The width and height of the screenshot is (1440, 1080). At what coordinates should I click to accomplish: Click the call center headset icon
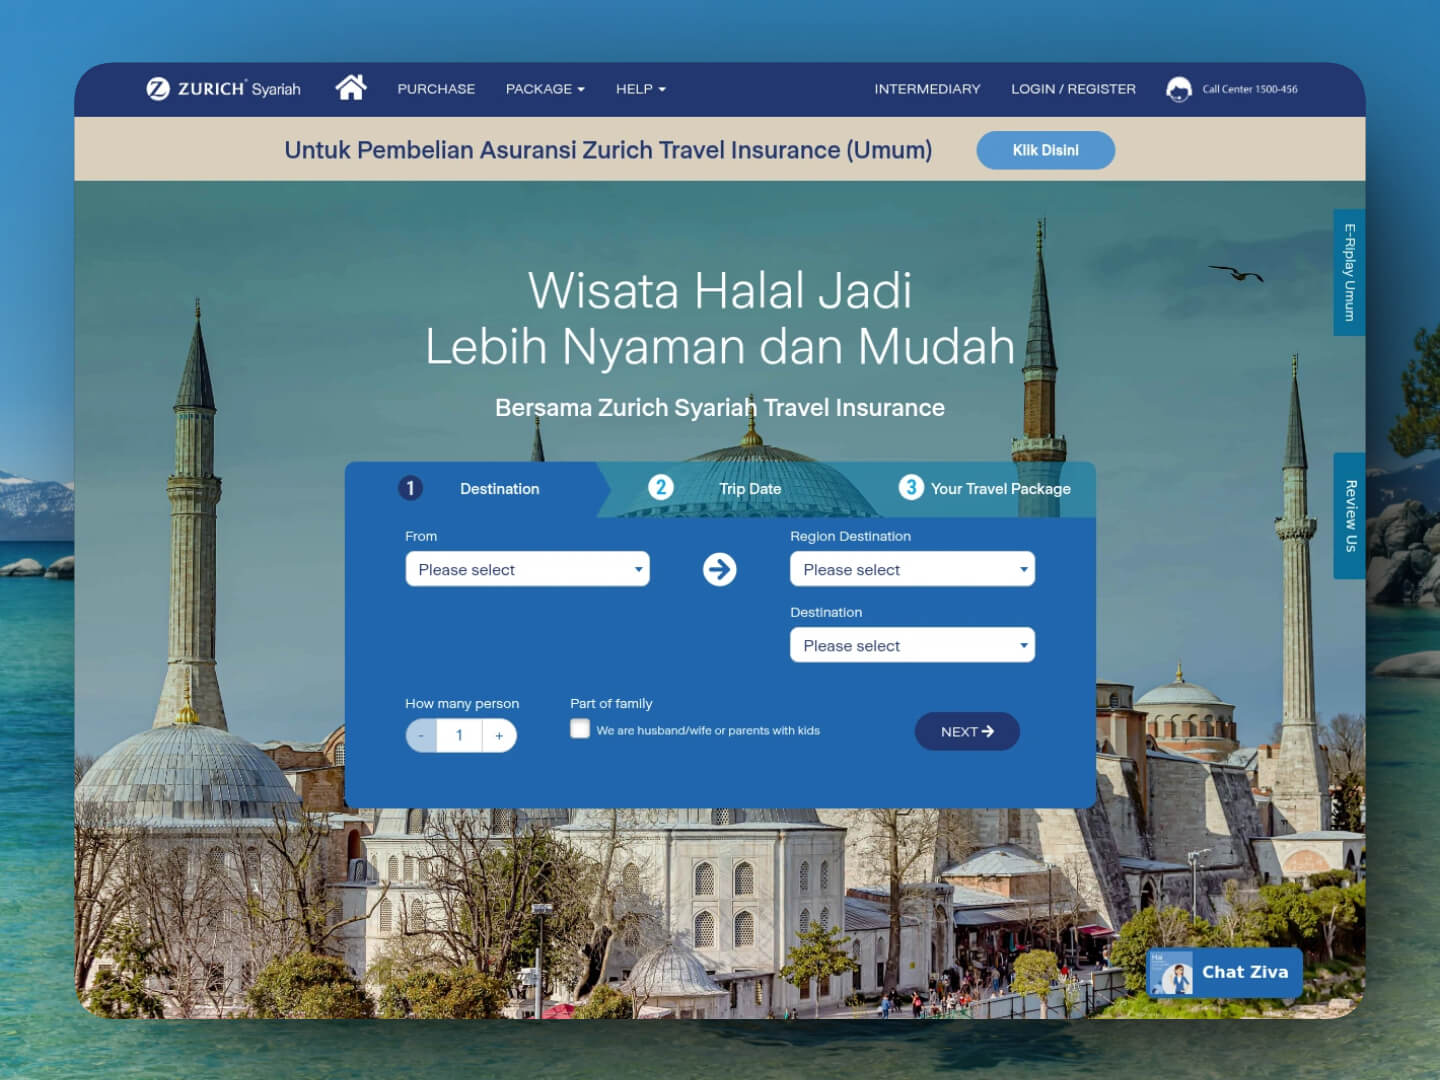pyautogui.click(x=1179, y=90)
